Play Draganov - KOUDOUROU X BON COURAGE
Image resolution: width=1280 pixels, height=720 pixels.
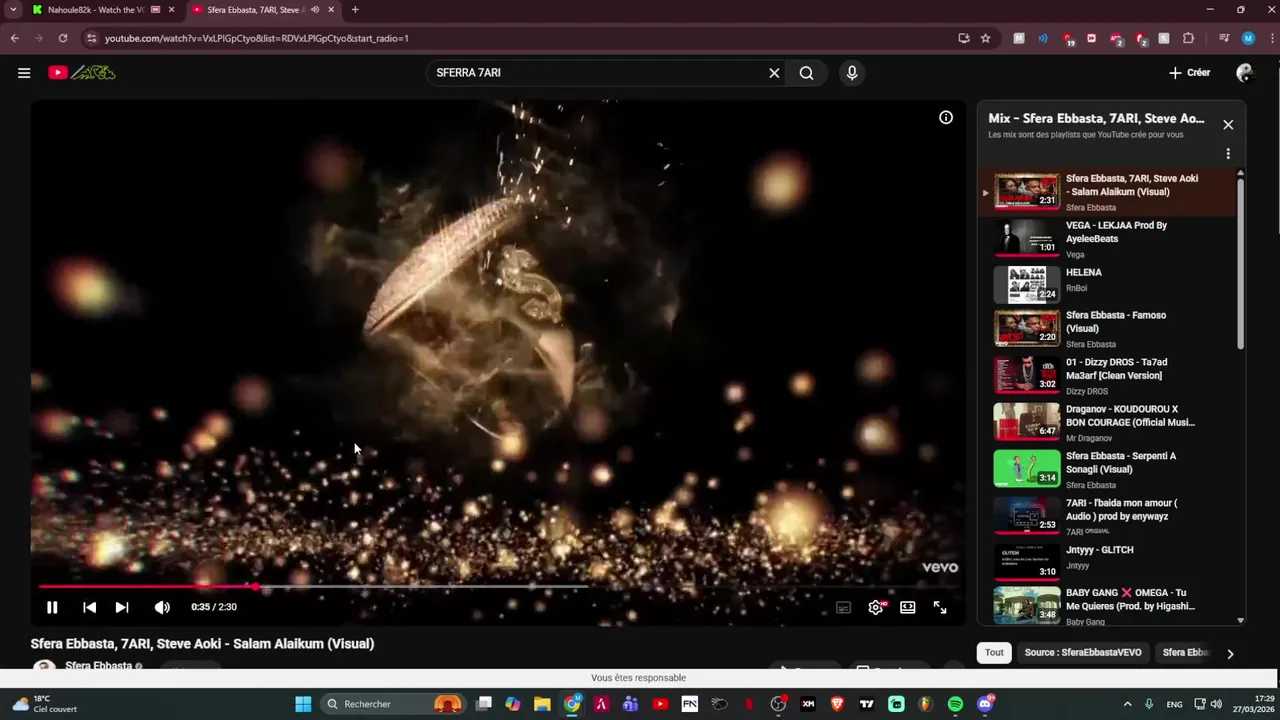coord(1108,423)
